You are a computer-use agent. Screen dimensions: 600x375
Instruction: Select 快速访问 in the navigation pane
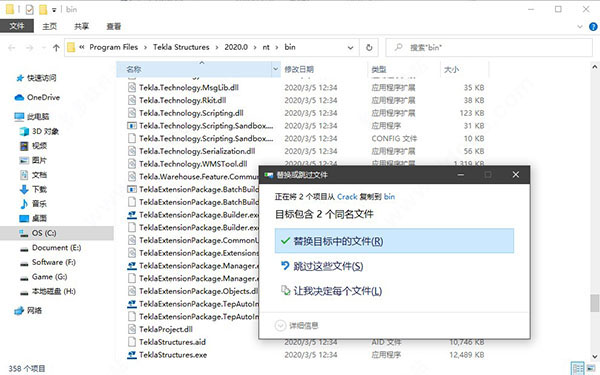pyautogui.click(x=36, y=78)
